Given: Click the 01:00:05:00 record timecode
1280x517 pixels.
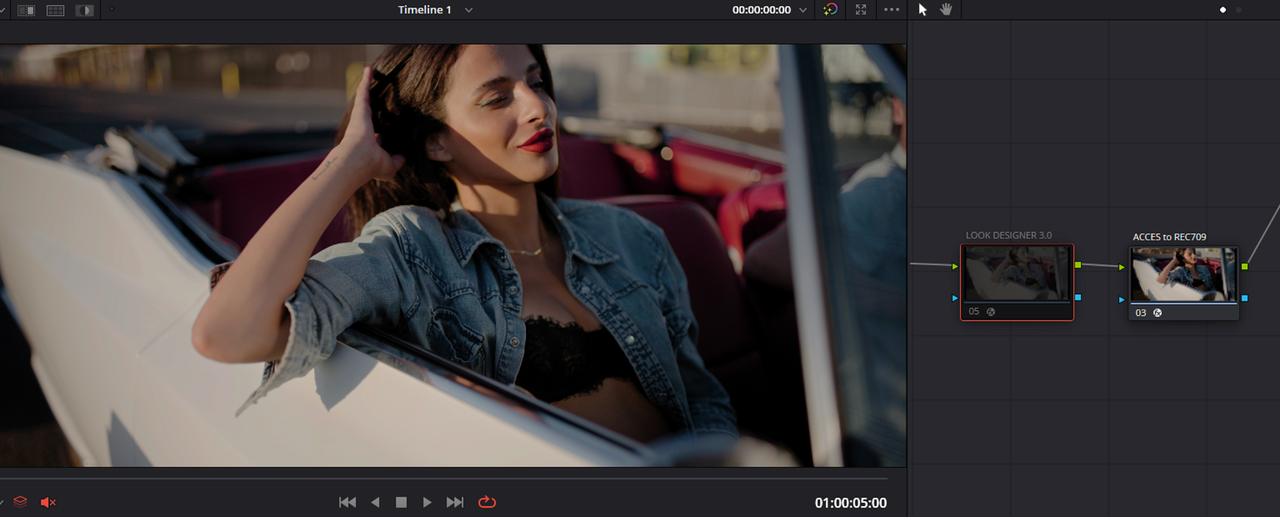Looking at the screenshot, I should [851, 503].
